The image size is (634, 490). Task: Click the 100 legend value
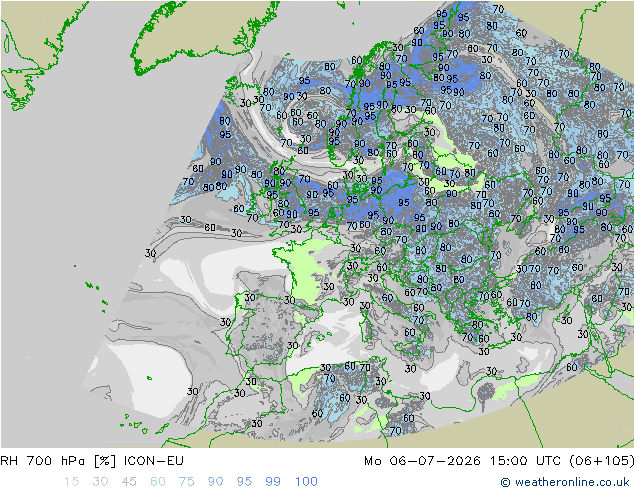pos(306,482)
